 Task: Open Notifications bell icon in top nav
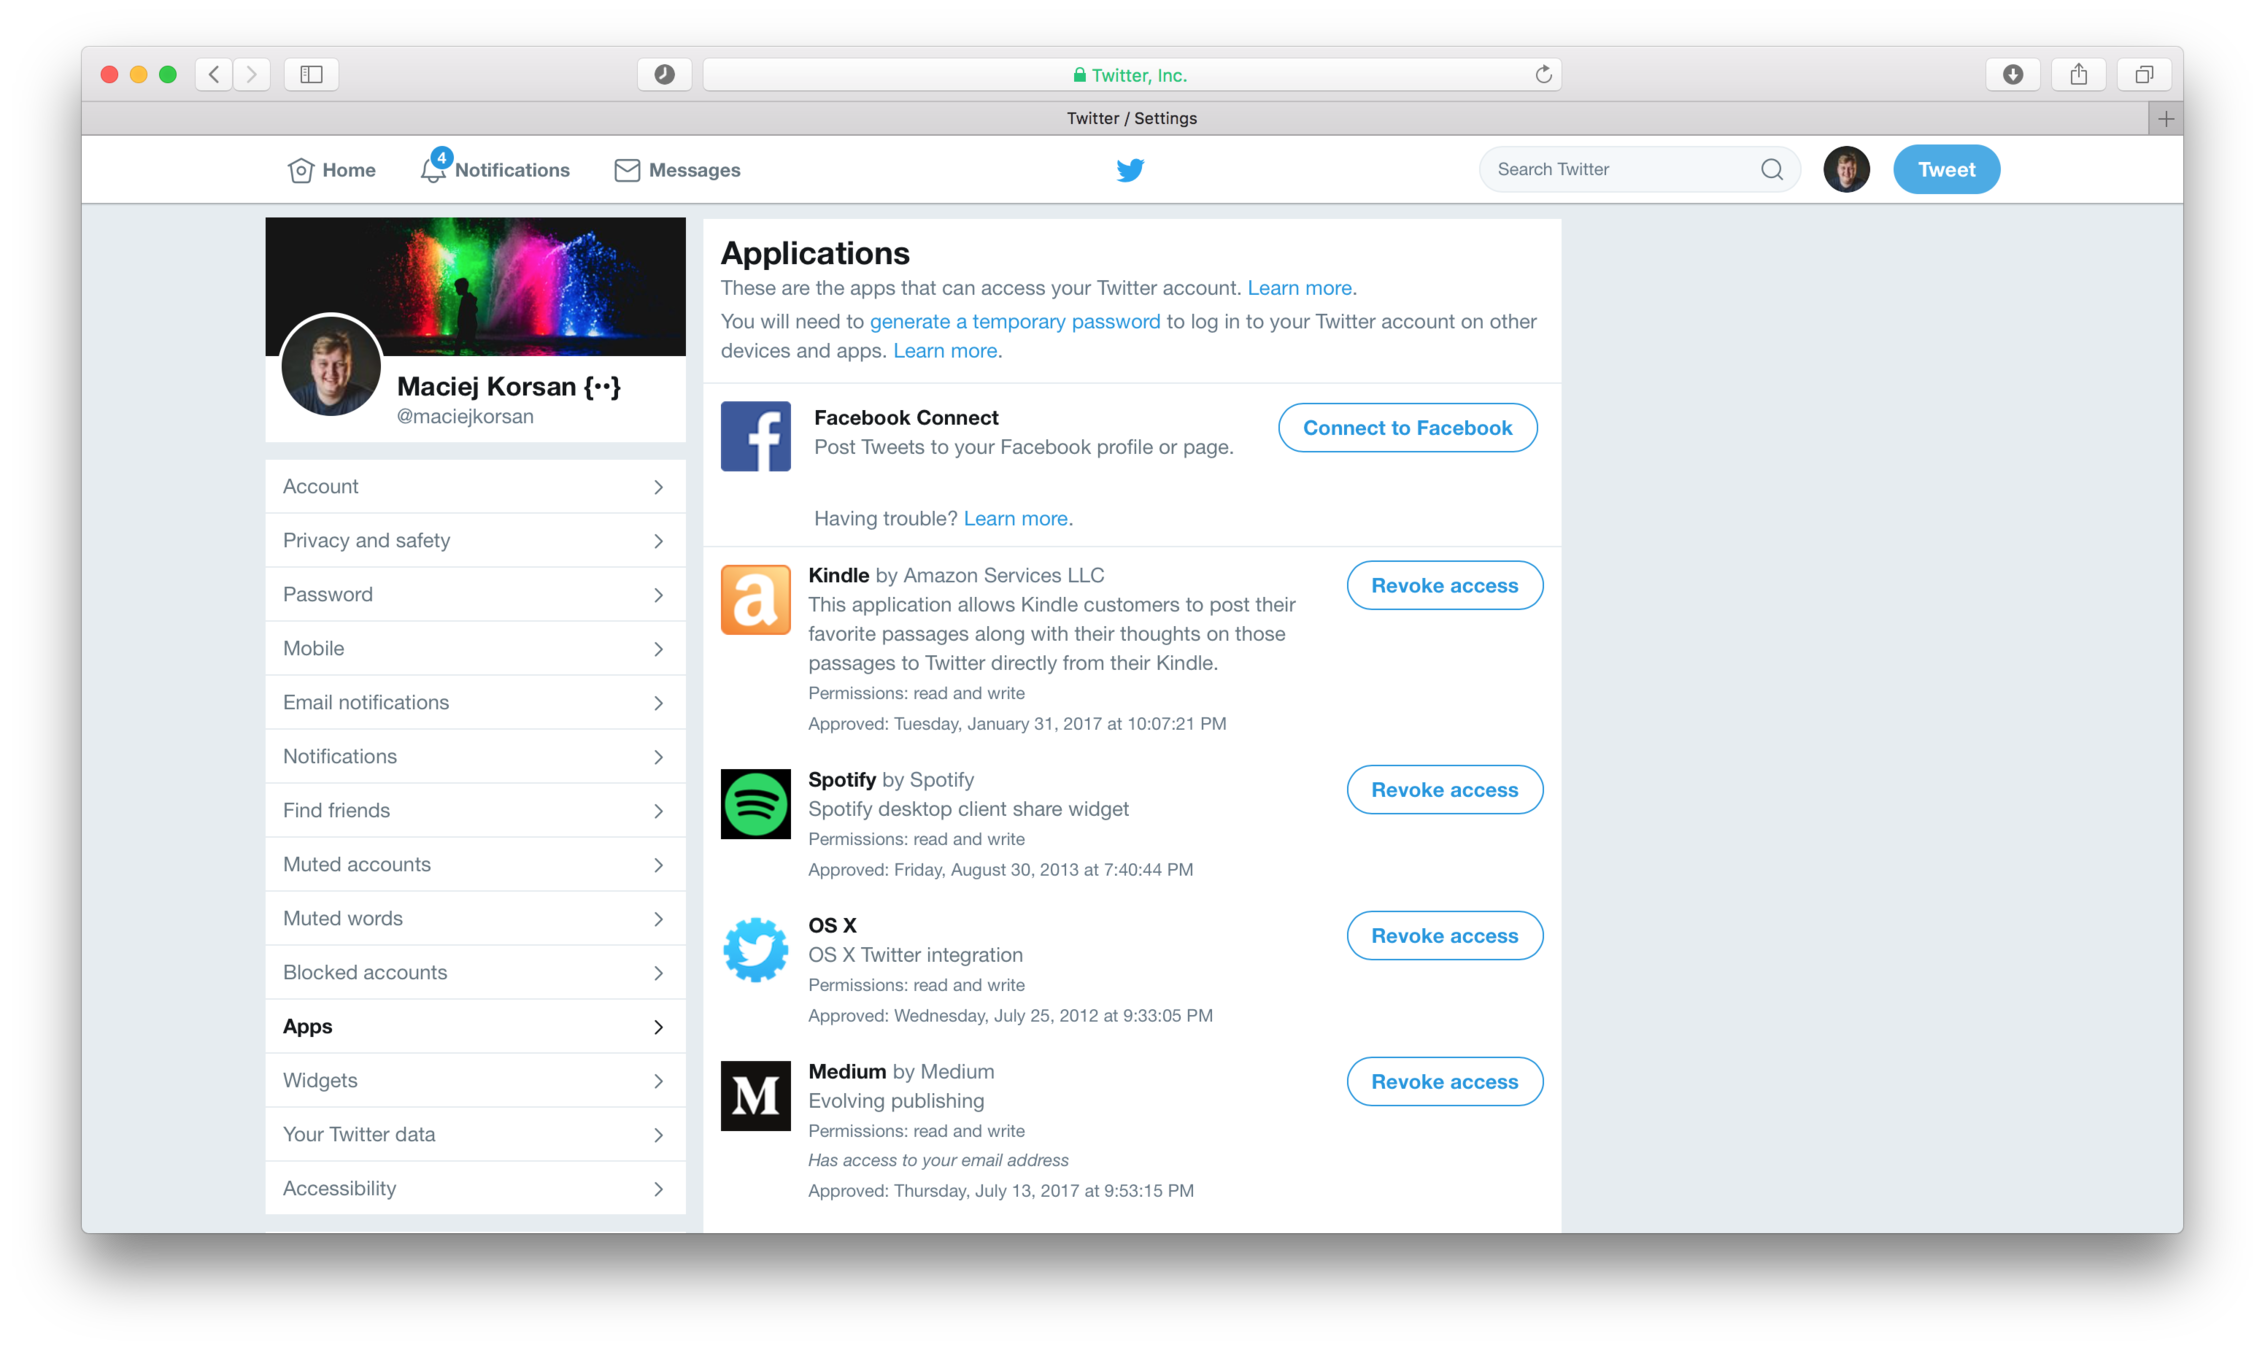click(x=433, y=170)
